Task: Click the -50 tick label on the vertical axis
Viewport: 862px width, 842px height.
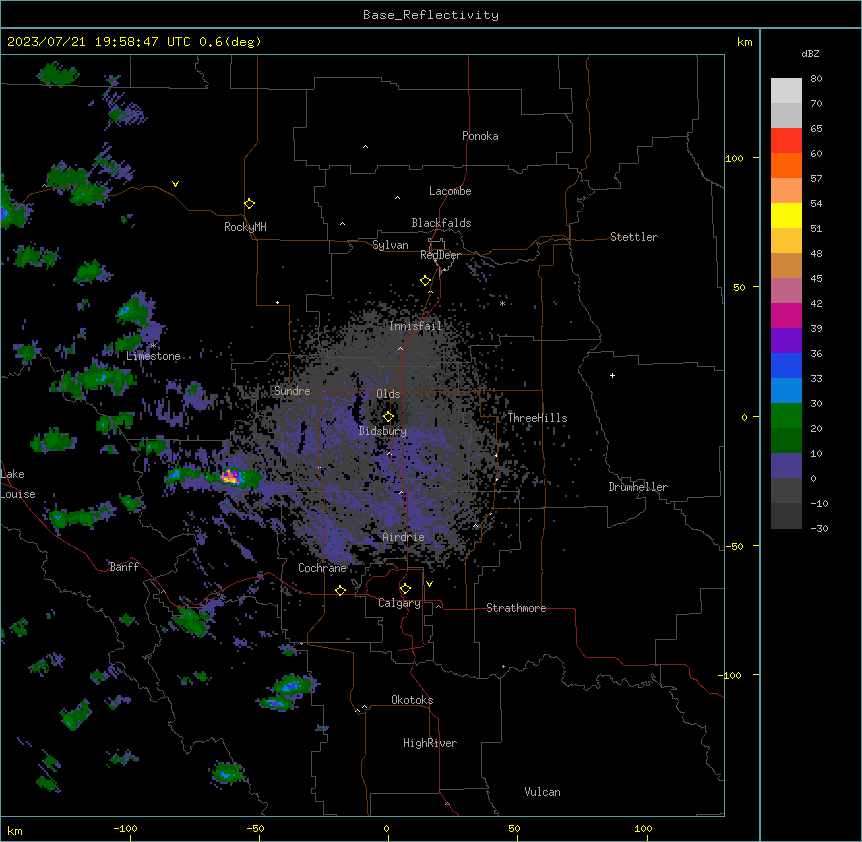Action: tap(734, 546)
